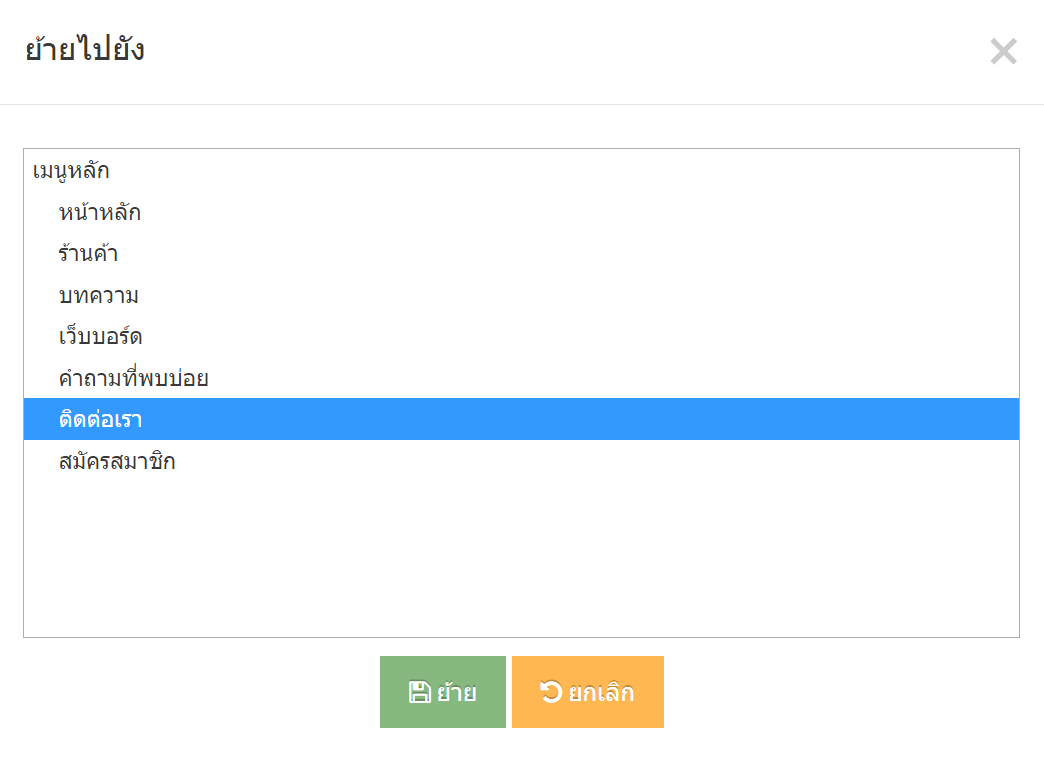Select the เว็บบอร์ด menu item
Screen dimensions: 1044x770
click(x=521, y=336)
